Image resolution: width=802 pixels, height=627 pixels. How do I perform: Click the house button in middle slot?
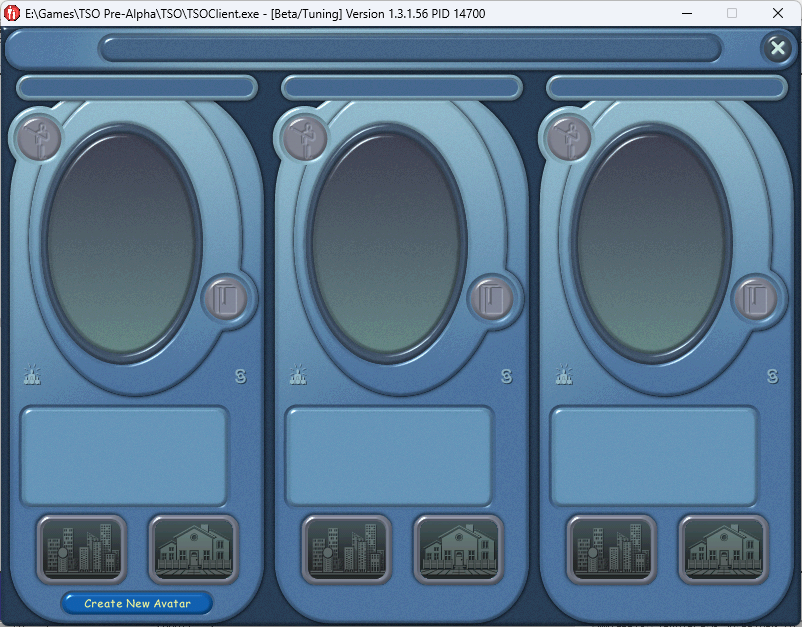pos(458,550)
